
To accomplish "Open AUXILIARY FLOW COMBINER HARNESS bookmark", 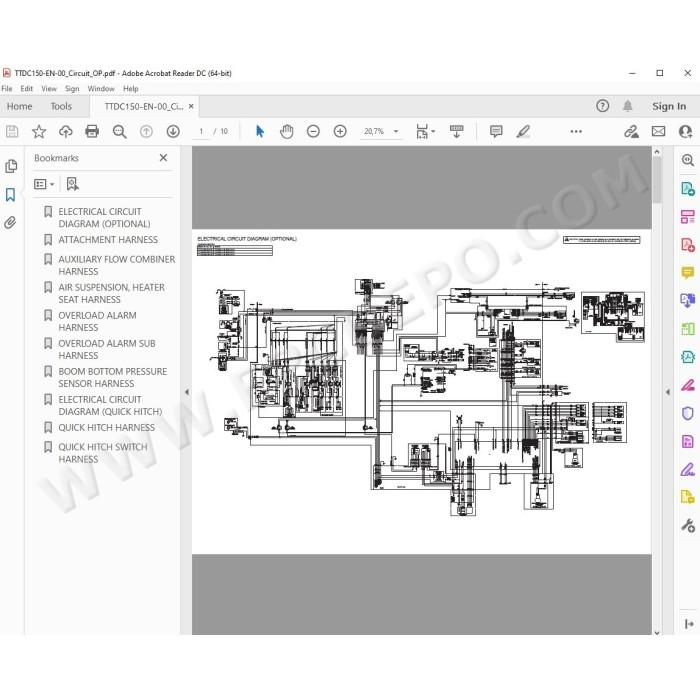I will pos(117,265).
